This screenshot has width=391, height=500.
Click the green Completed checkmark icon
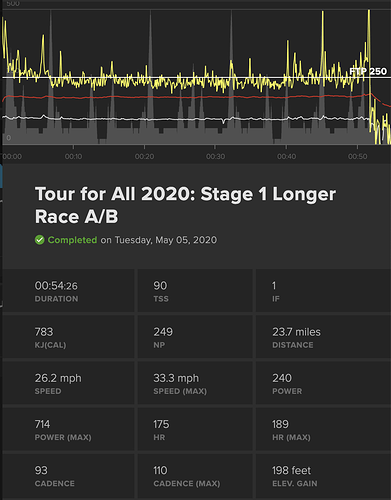[40, 240]
